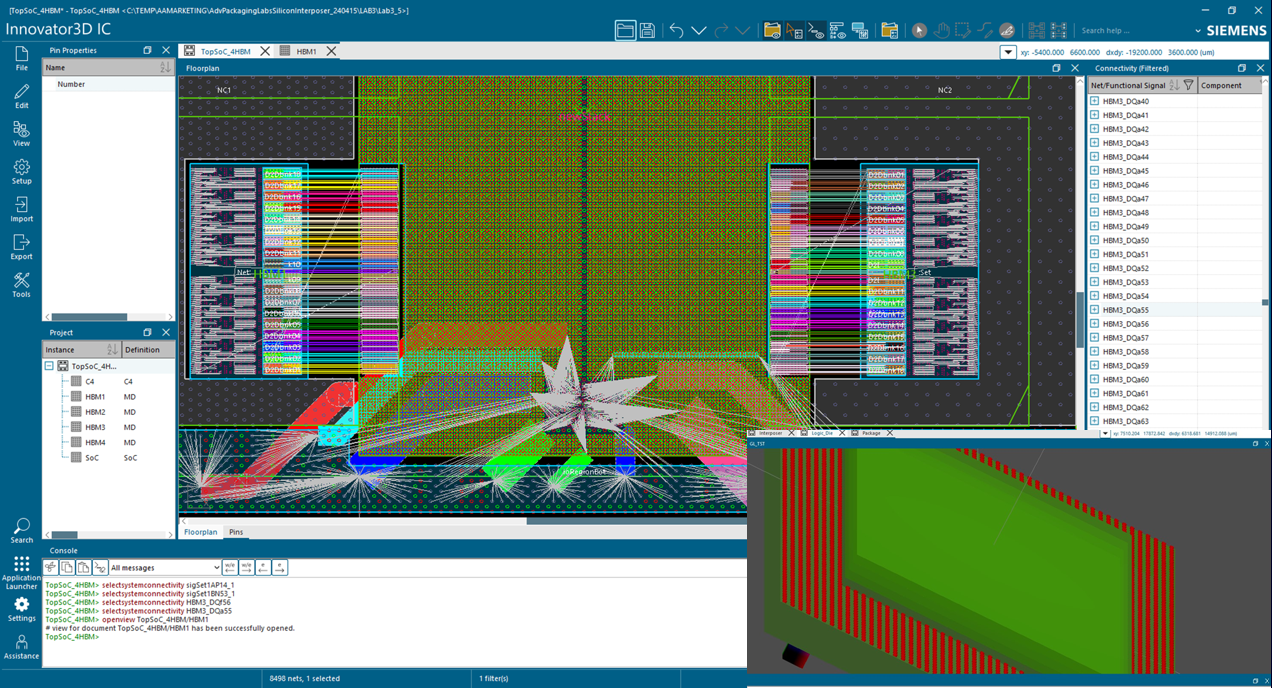Image resolution: width=1272 pixels, height=688 pixels.
Task: Open the Setup gear in the sidebar
Action: pos(21,171)
